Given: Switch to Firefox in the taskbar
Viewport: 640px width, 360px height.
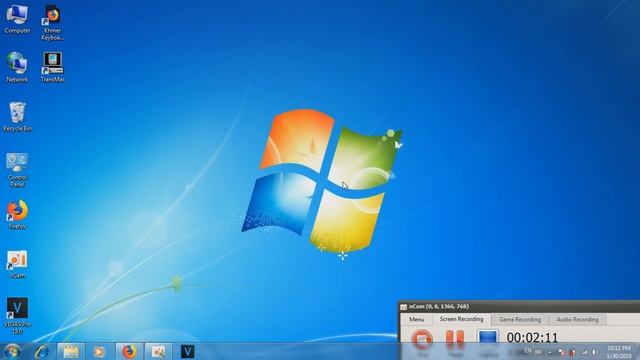Looking at the screenshot, I should coord(129,351).
